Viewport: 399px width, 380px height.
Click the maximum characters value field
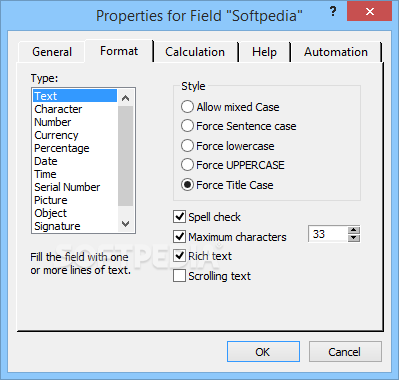click(x=328, y=234)
